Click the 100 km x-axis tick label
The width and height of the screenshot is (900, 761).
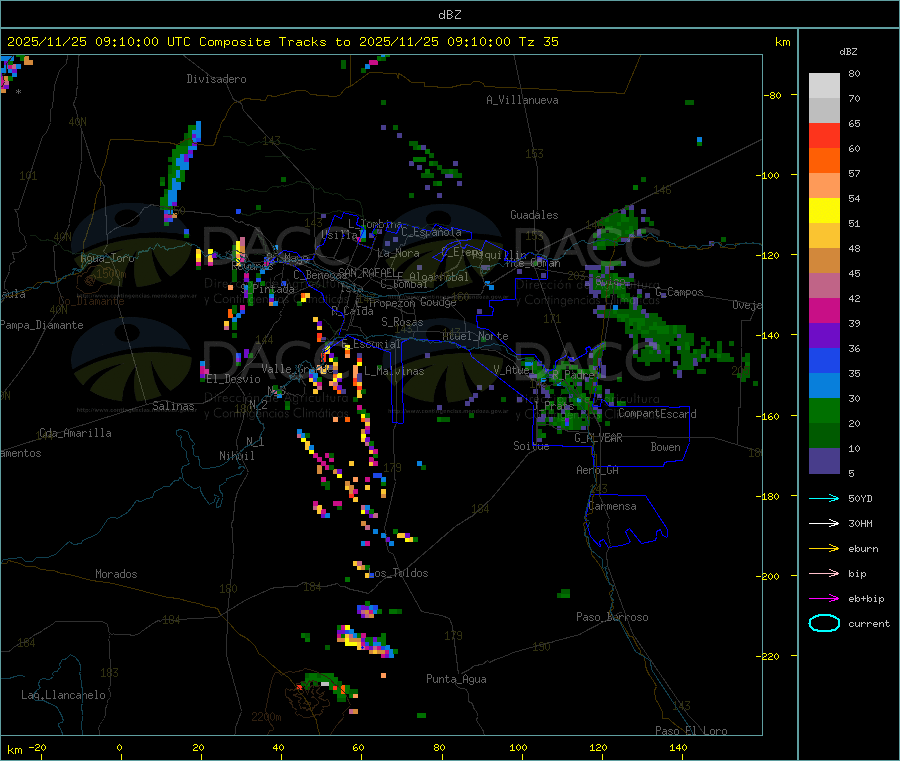(x=518, y=747)
